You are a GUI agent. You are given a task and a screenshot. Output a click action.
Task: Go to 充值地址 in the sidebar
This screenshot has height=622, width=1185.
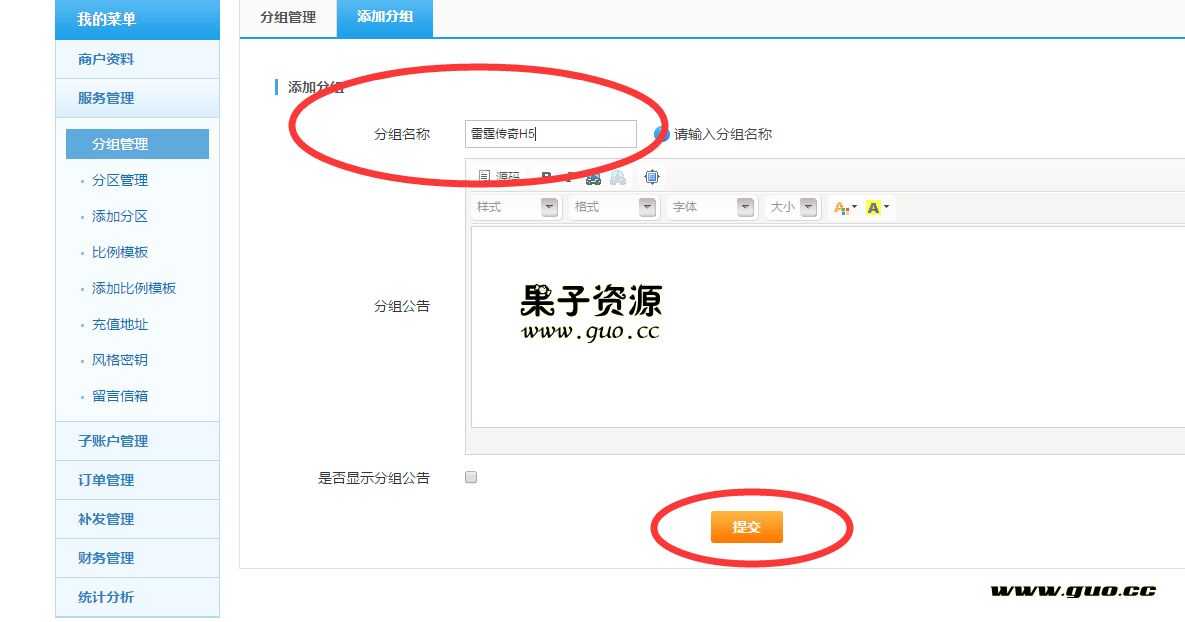(x=120, y=324)
